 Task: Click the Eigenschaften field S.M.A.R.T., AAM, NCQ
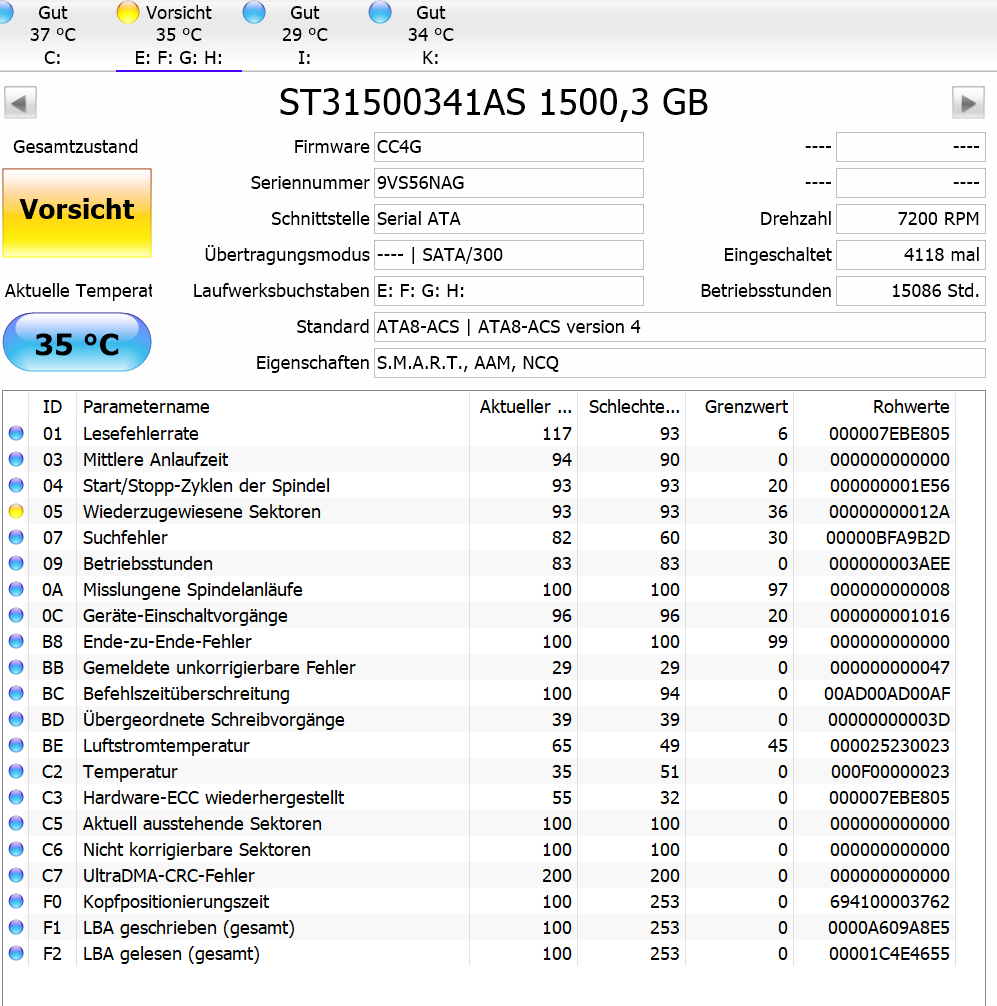click(x=679, y=362)
